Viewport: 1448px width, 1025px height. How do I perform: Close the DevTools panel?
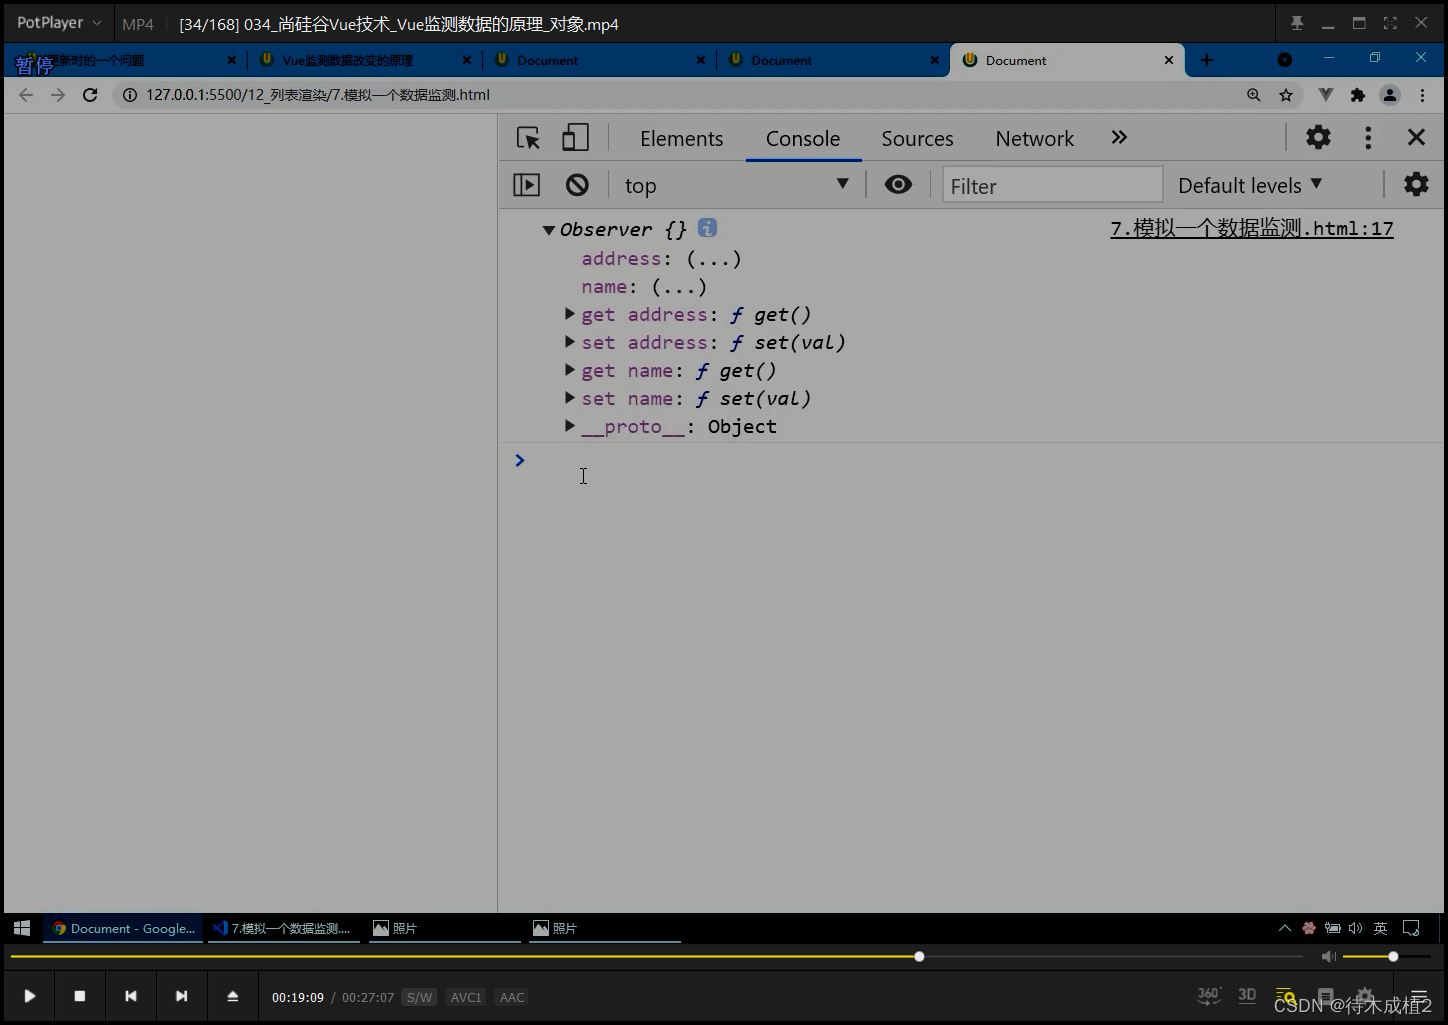(1416, 138)
